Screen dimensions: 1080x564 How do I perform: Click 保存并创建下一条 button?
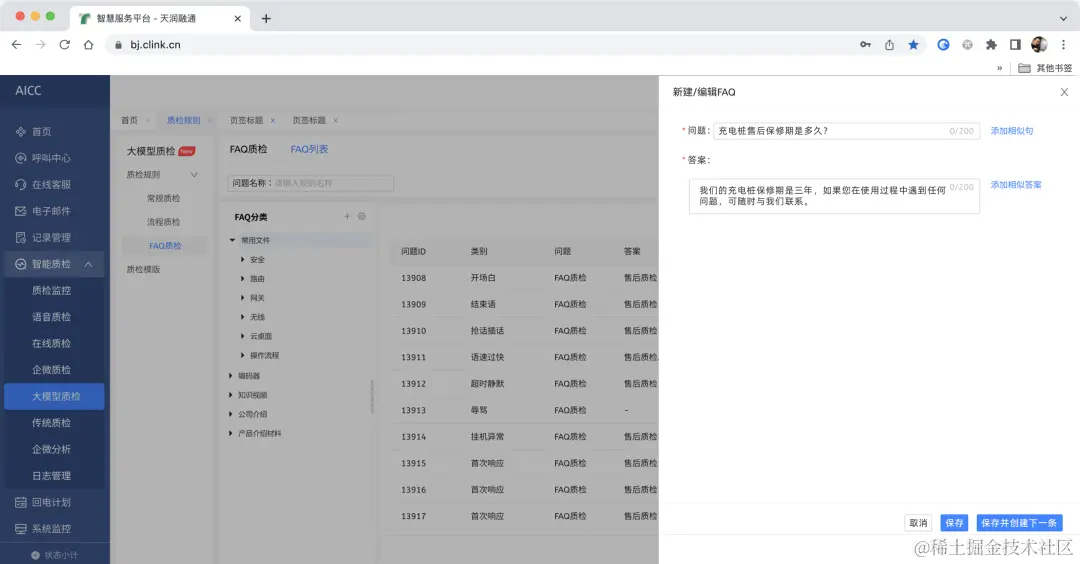click(1019, 523)
